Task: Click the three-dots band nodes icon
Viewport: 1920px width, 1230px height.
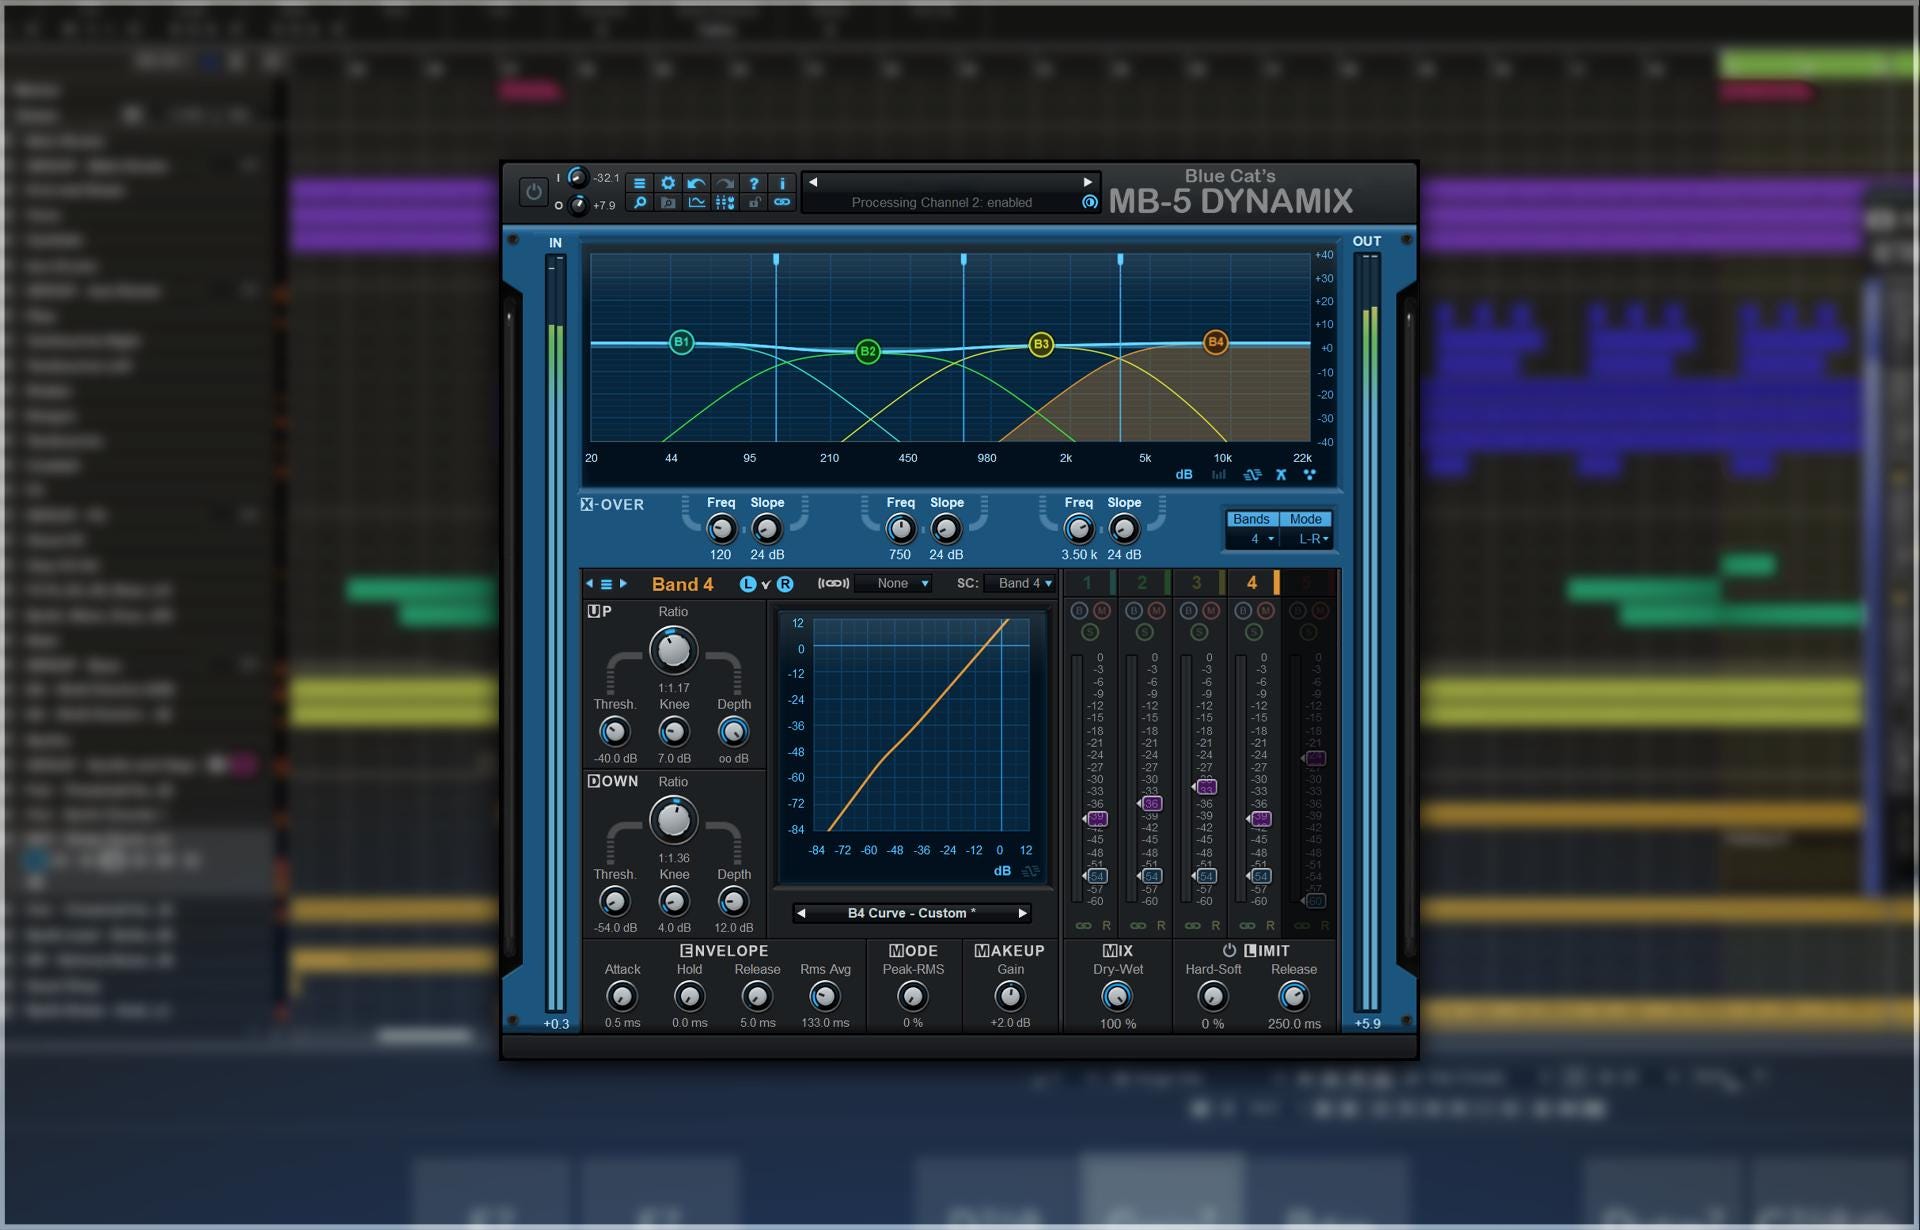Action: [x=1309, y=475]
